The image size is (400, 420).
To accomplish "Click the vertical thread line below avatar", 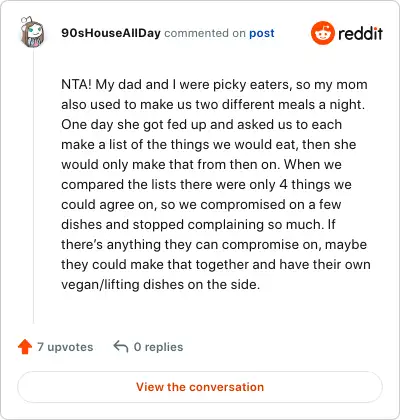I will pyautogui.click(x=33, y=187).
